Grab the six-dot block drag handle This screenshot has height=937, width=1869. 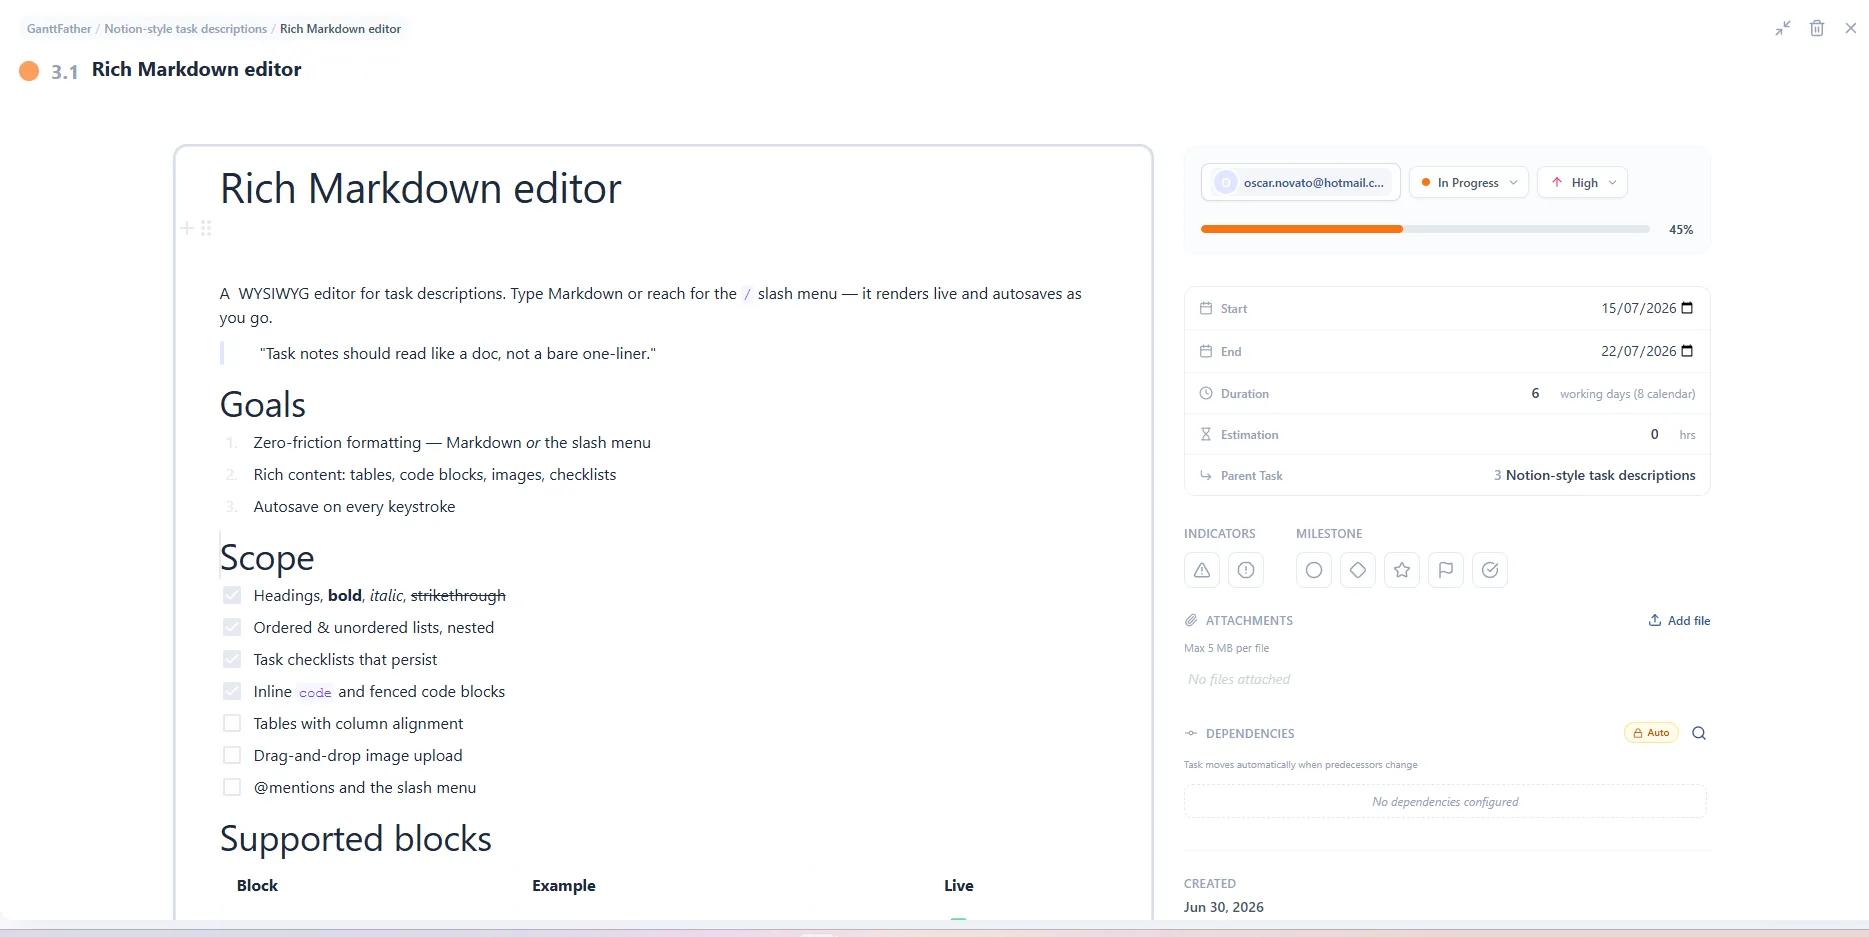pos(206,228)
